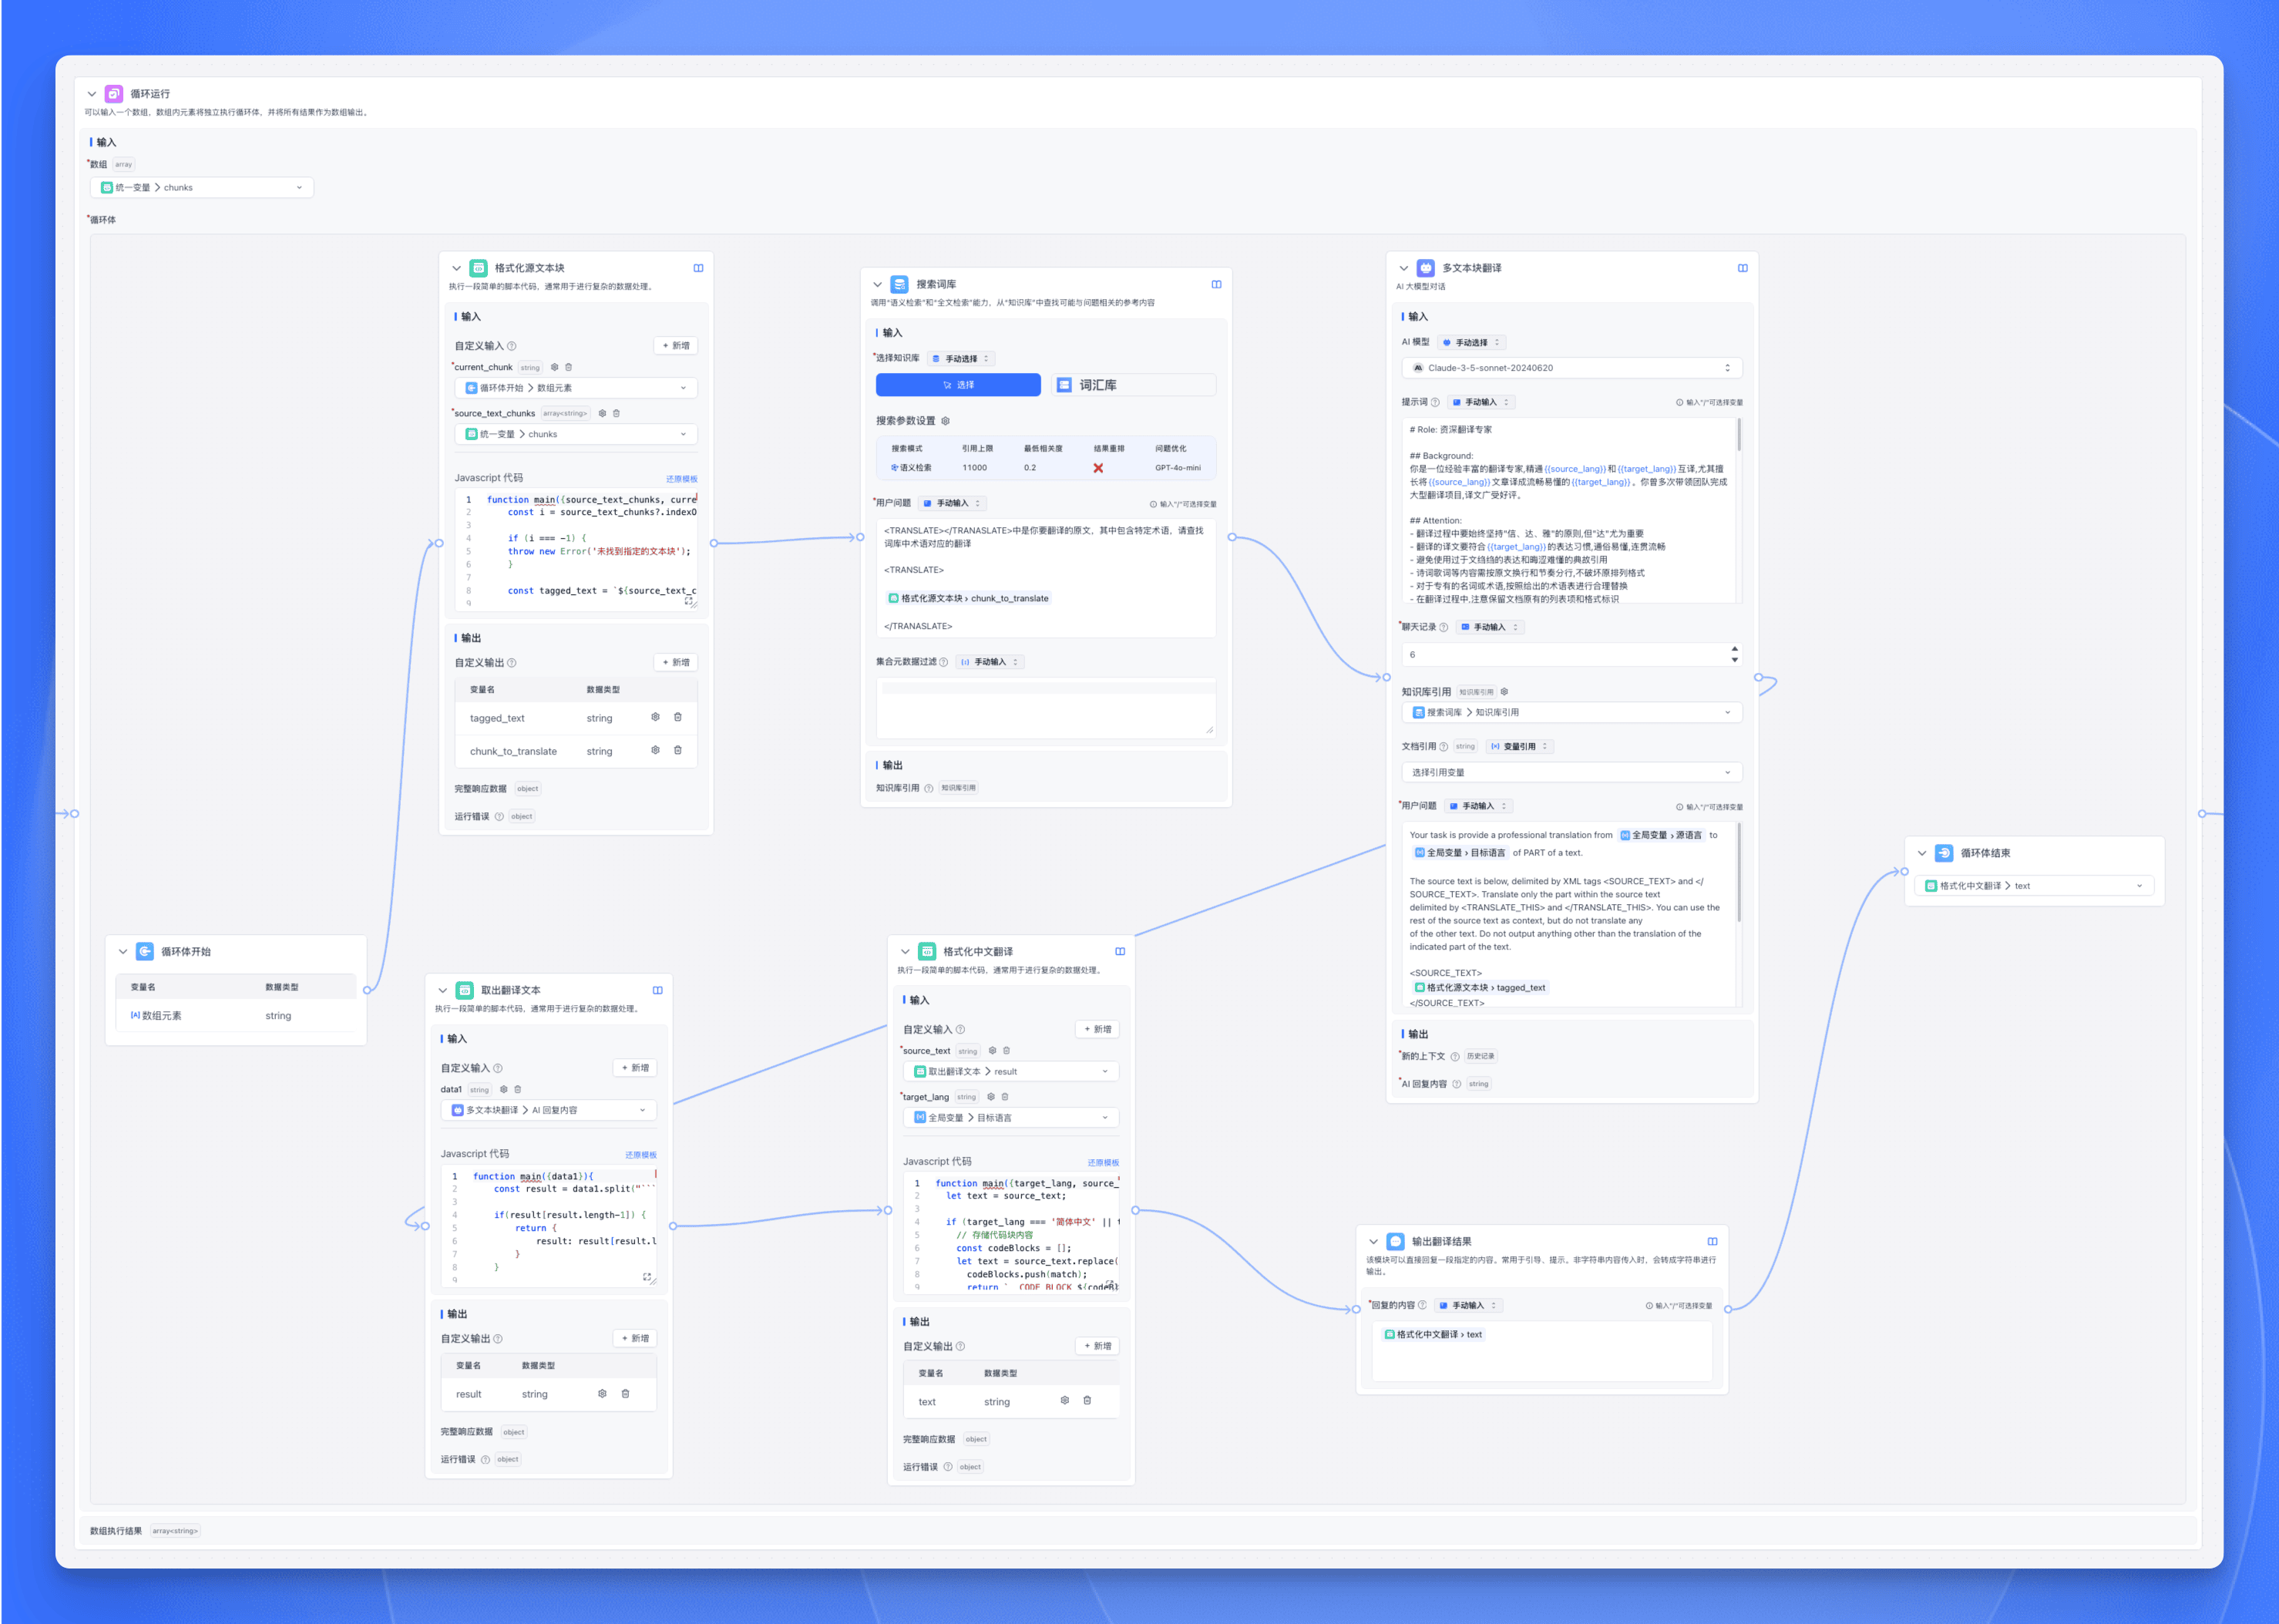
Task: Collapse the 循环运行 node with its chevron
Action: pos(92,94)
